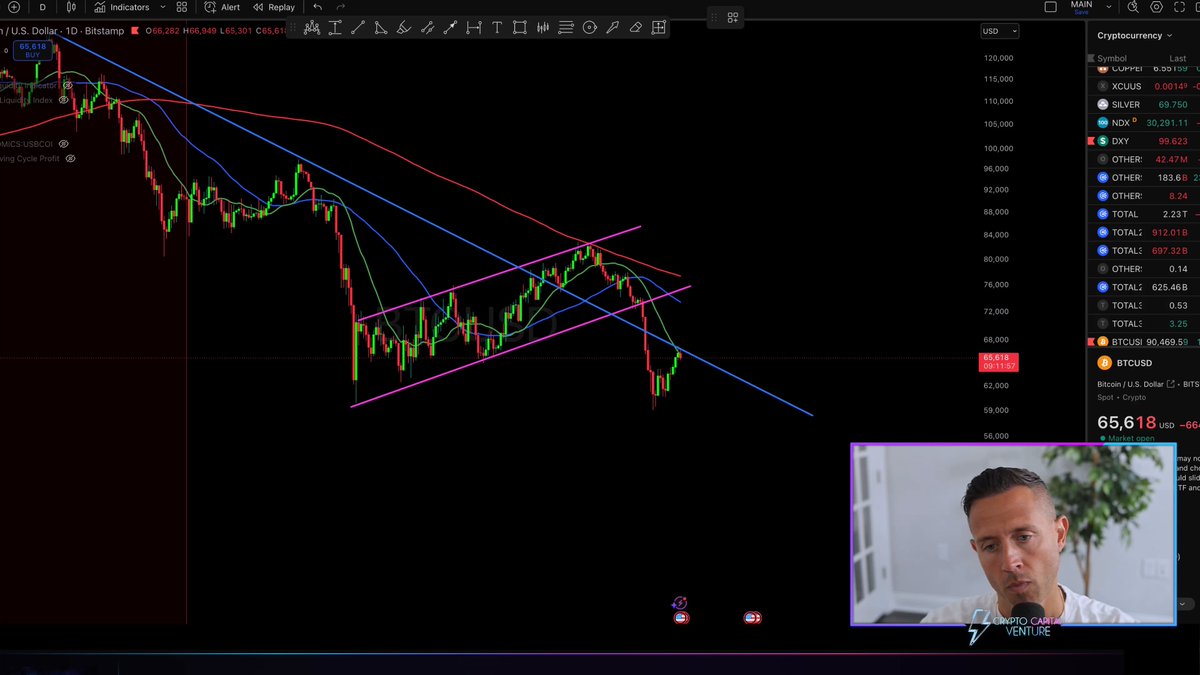Click the 65,618 BUY button
1200x675 pixels.
click(x=32, y=50)
